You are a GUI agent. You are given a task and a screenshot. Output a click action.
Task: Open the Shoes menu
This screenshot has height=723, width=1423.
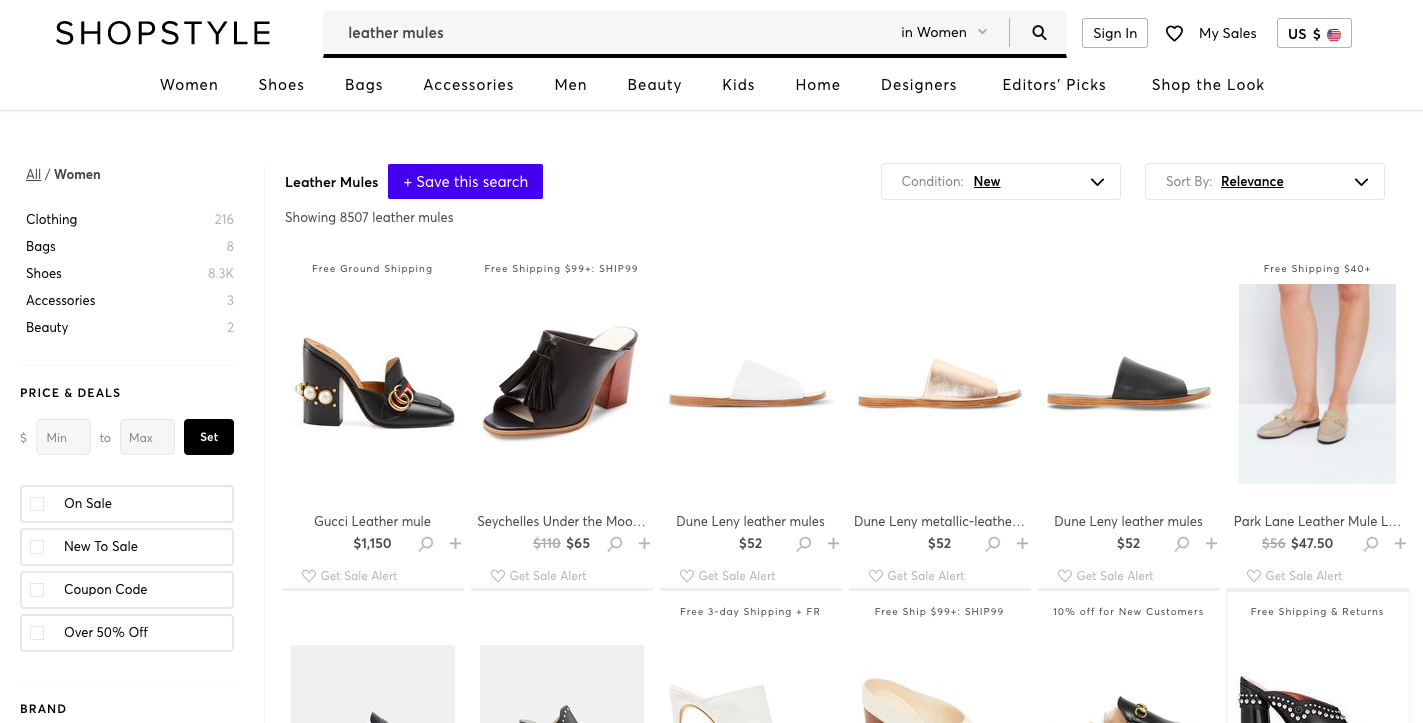(281, 85)
